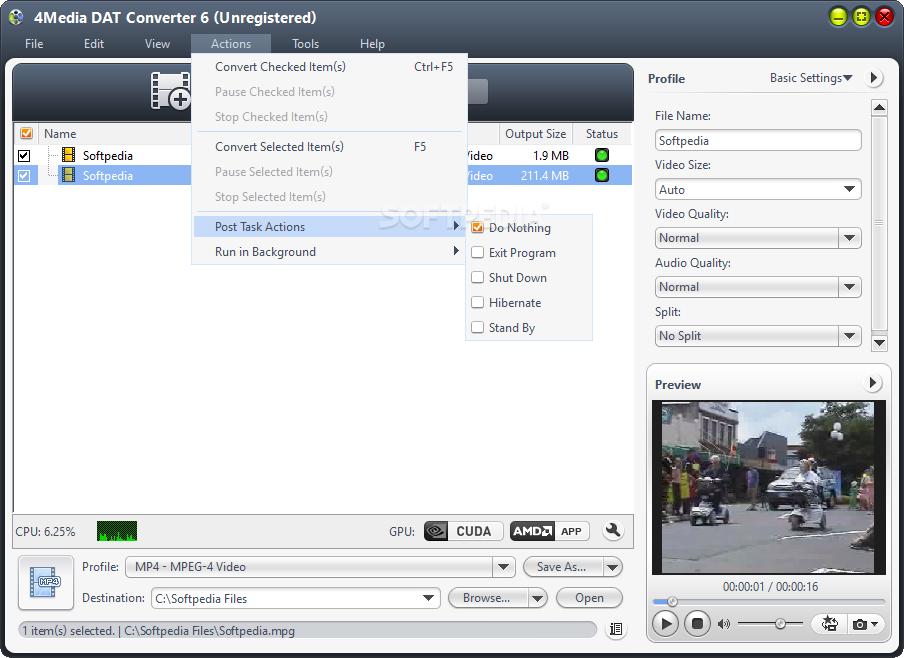Viewport: 904px width, 658px height.
Task: Enable NVIDIA CUDA GPU acceleration
Action: coord(463,531)
